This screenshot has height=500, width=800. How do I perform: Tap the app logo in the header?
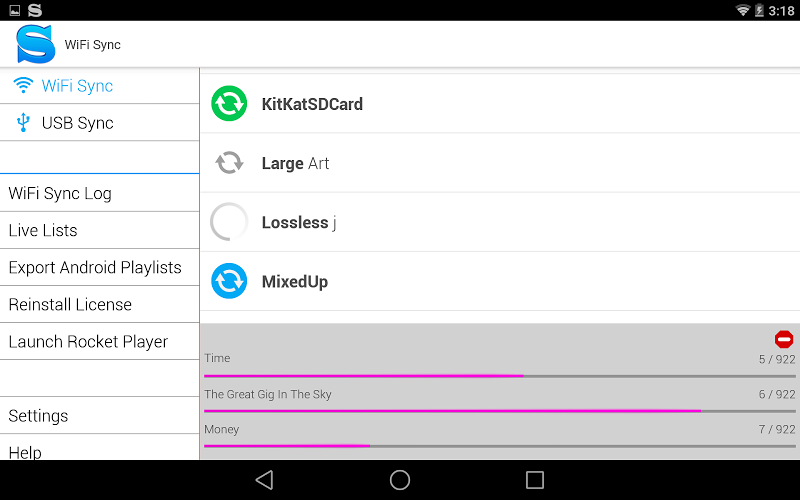coord(35,44)
